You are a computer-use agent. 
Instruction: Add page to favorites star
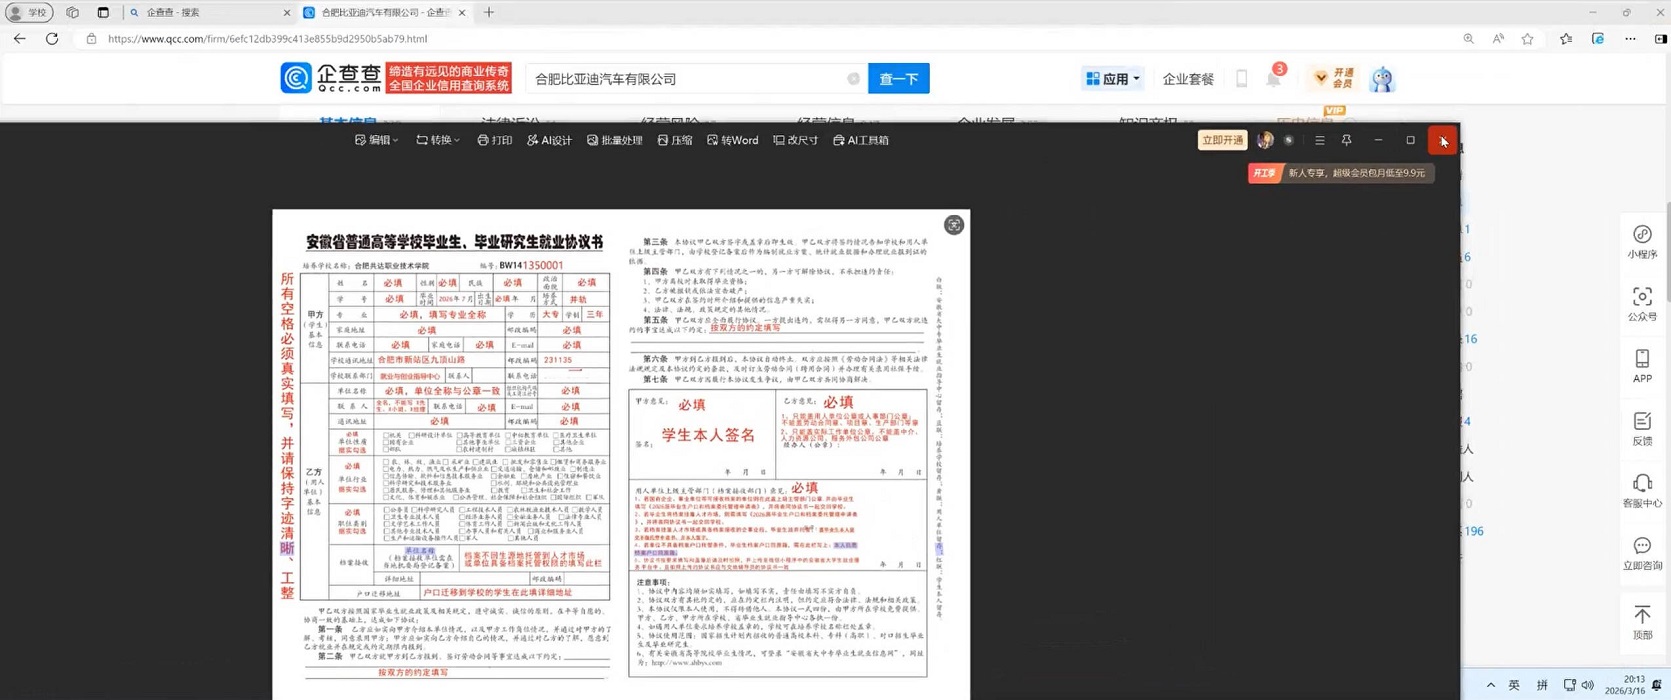[x=1527, y=39]
